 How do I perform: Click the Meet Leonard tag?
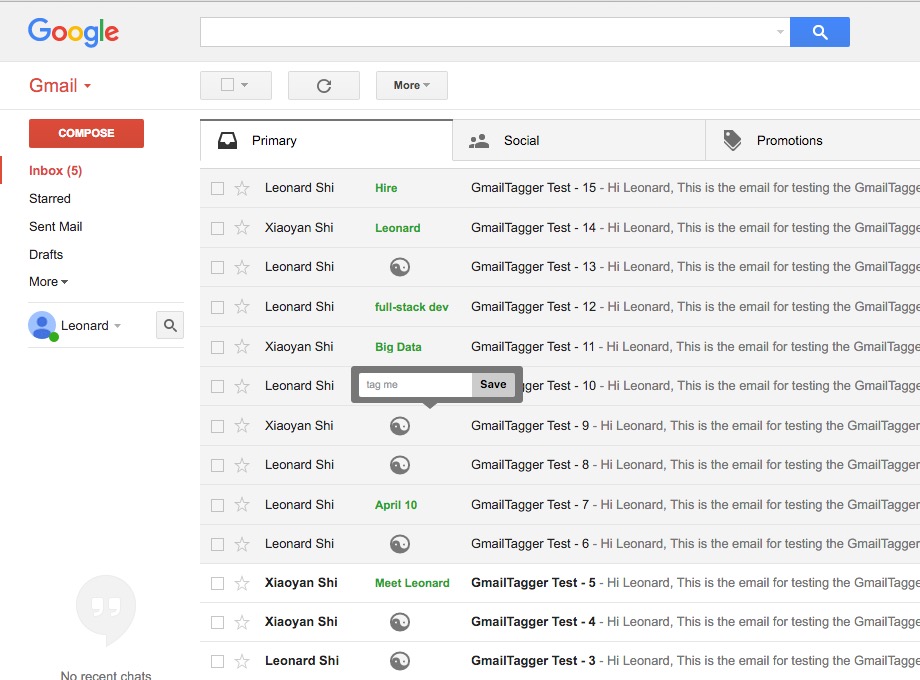[412, 583]
